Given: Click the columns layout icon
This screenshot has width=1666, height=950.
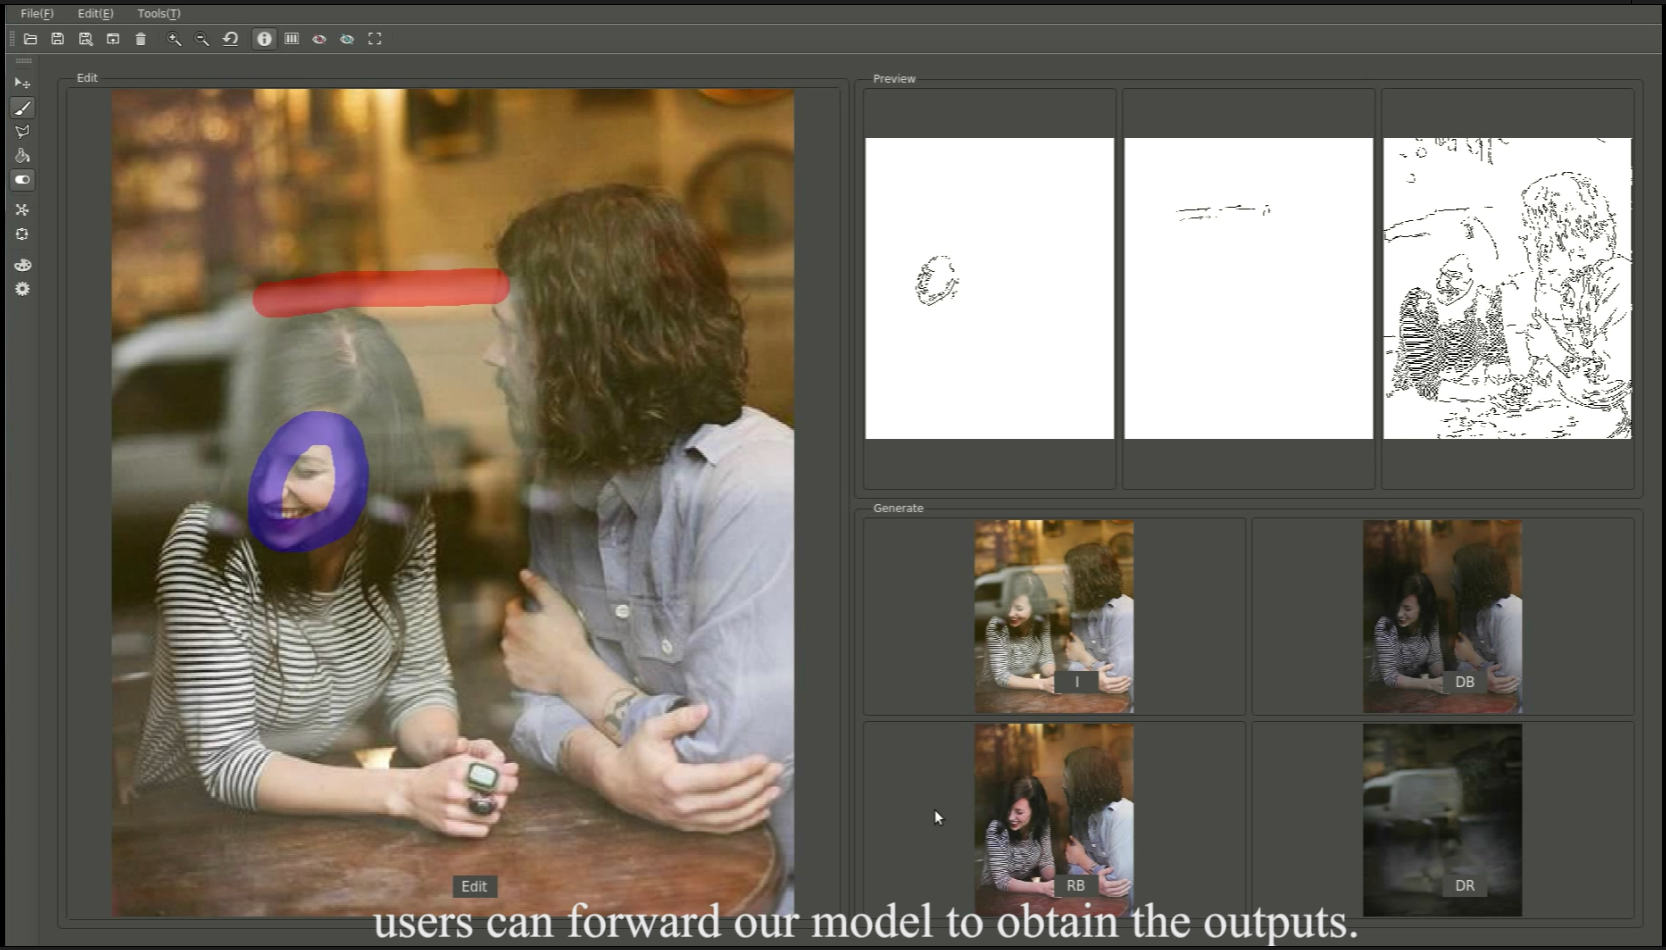Looking at the screenshot, I should [292, 39].
